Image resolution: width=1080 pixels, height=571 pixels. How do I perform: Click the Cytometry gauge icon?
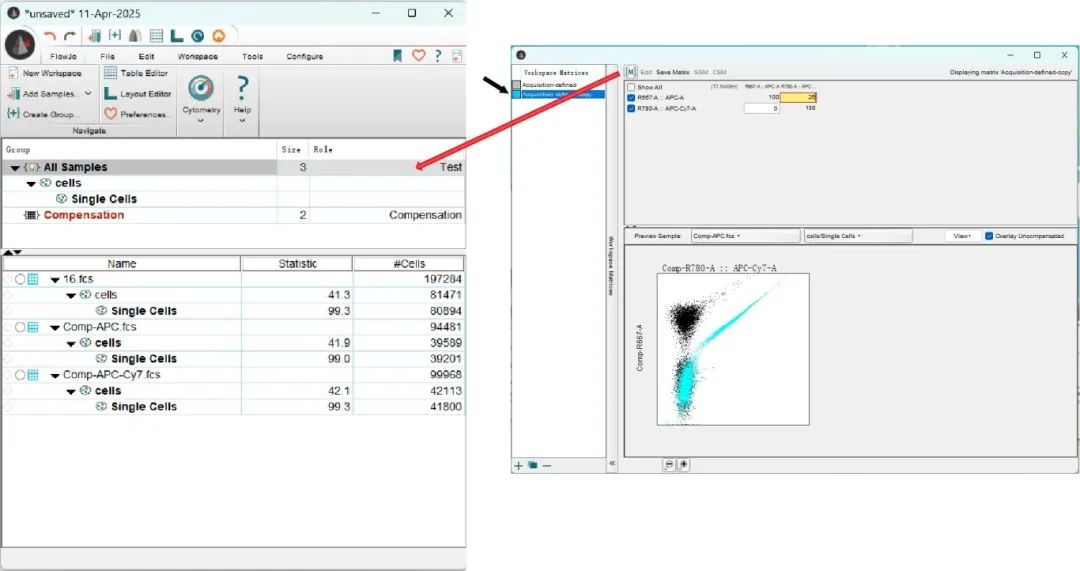pyautogui.click(x=200, y=88)
